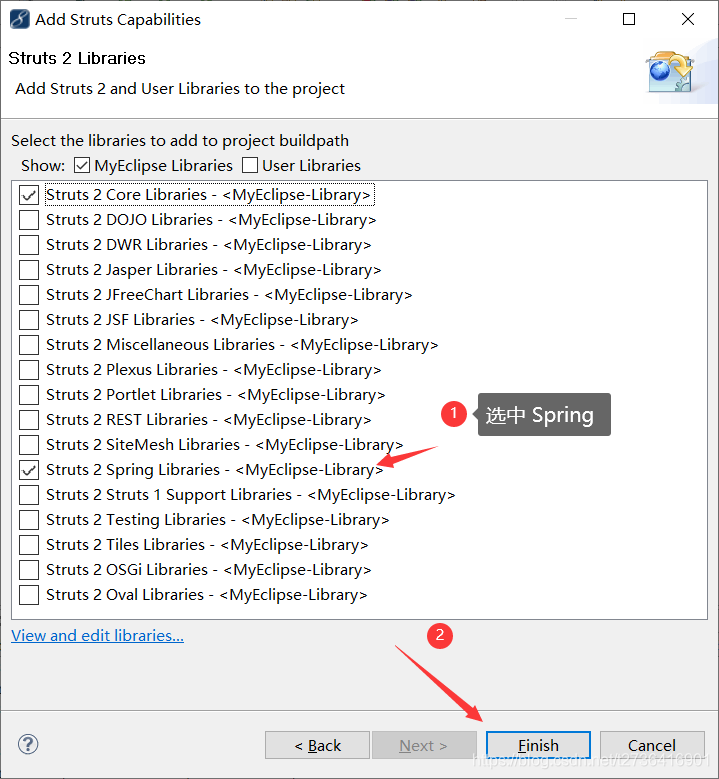The image size is (719, 779).
Task: Select 'Struts 2 Portlet Libraries' row text
Action: coord(216,395)
